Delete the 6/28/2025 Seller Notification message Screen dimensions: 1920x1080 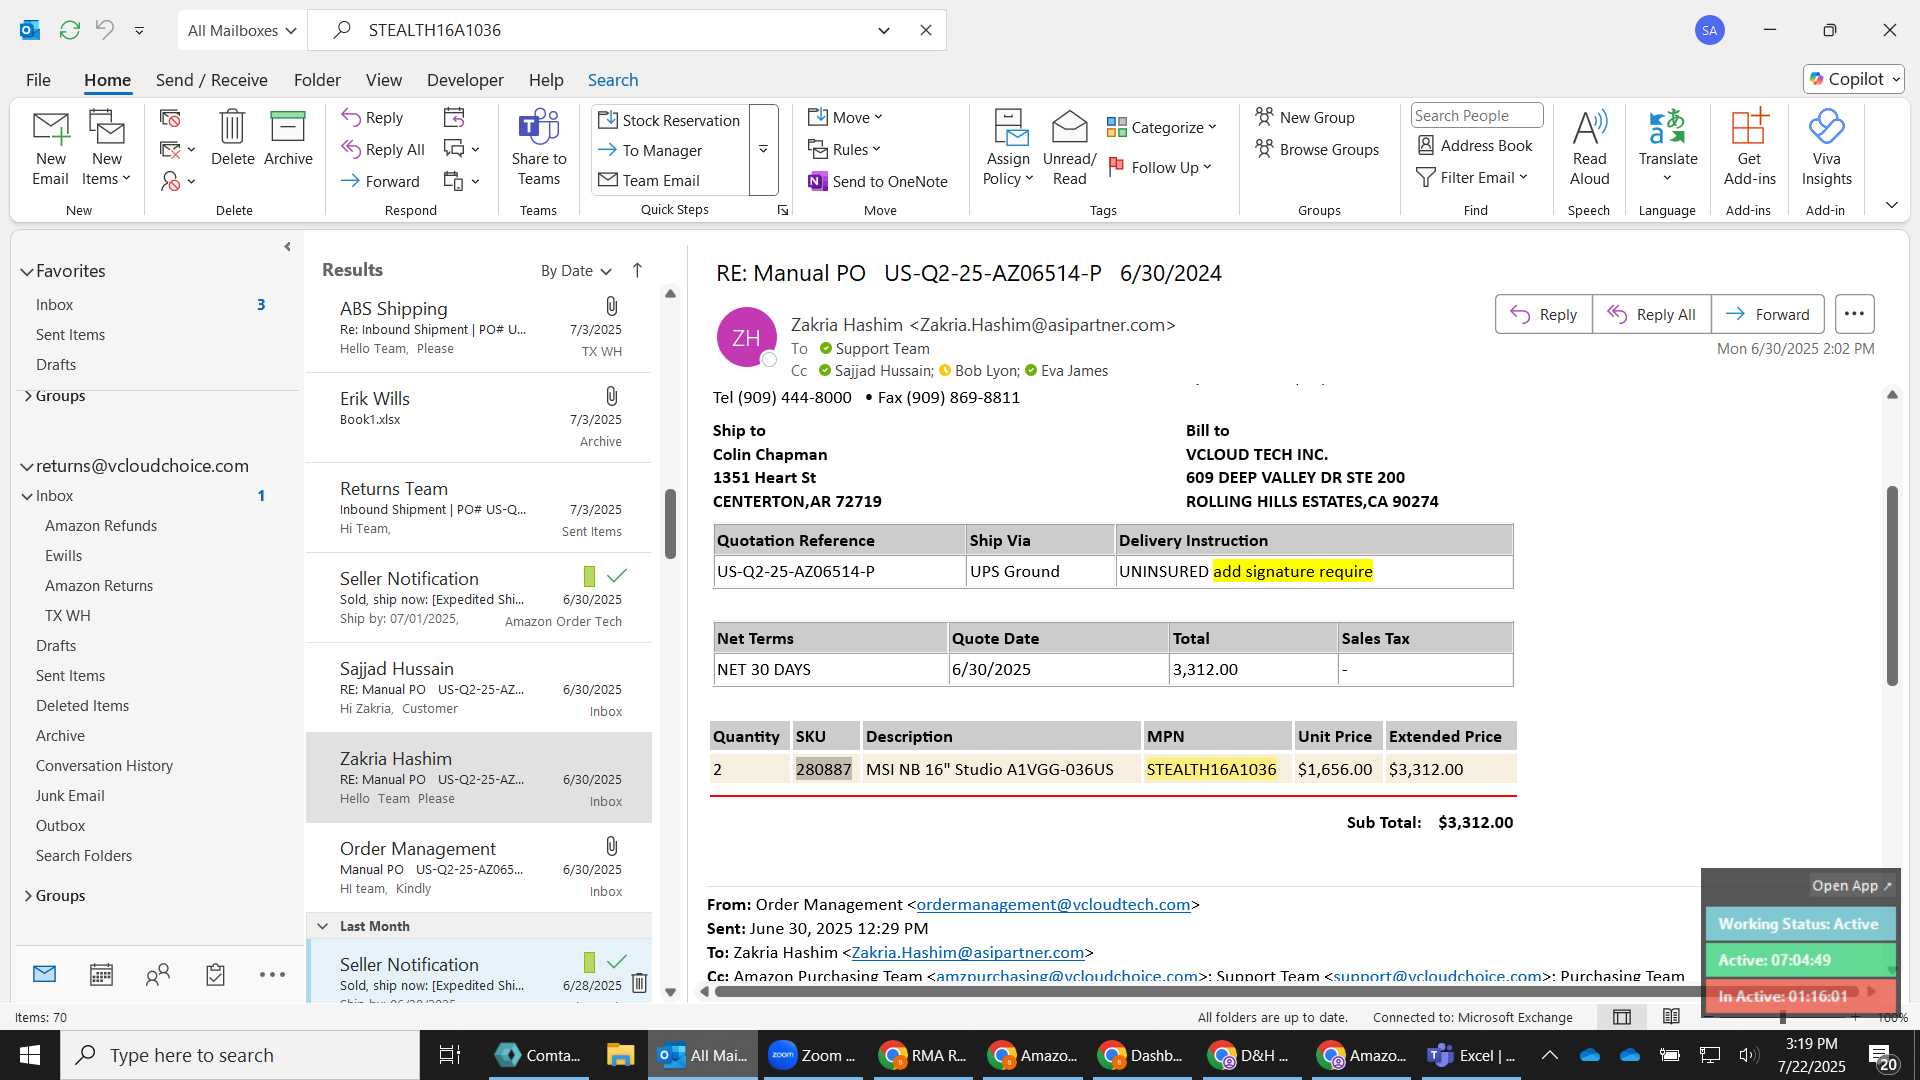tap(640, 984)
